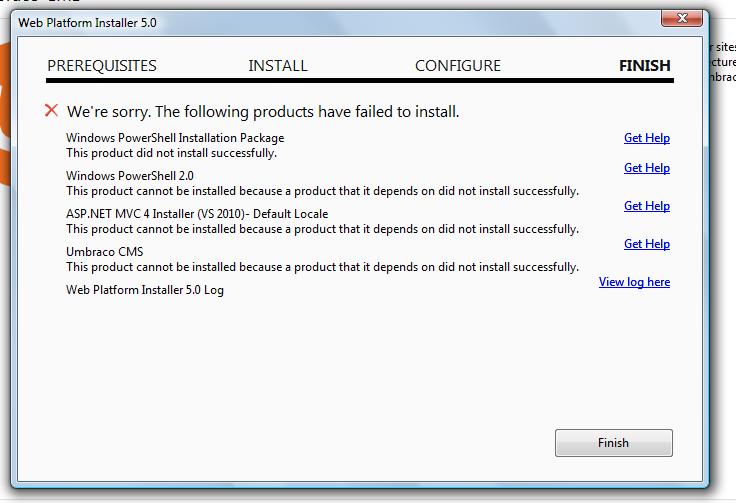Click the Finish button
Screen dimensions: 736x503
613,442
